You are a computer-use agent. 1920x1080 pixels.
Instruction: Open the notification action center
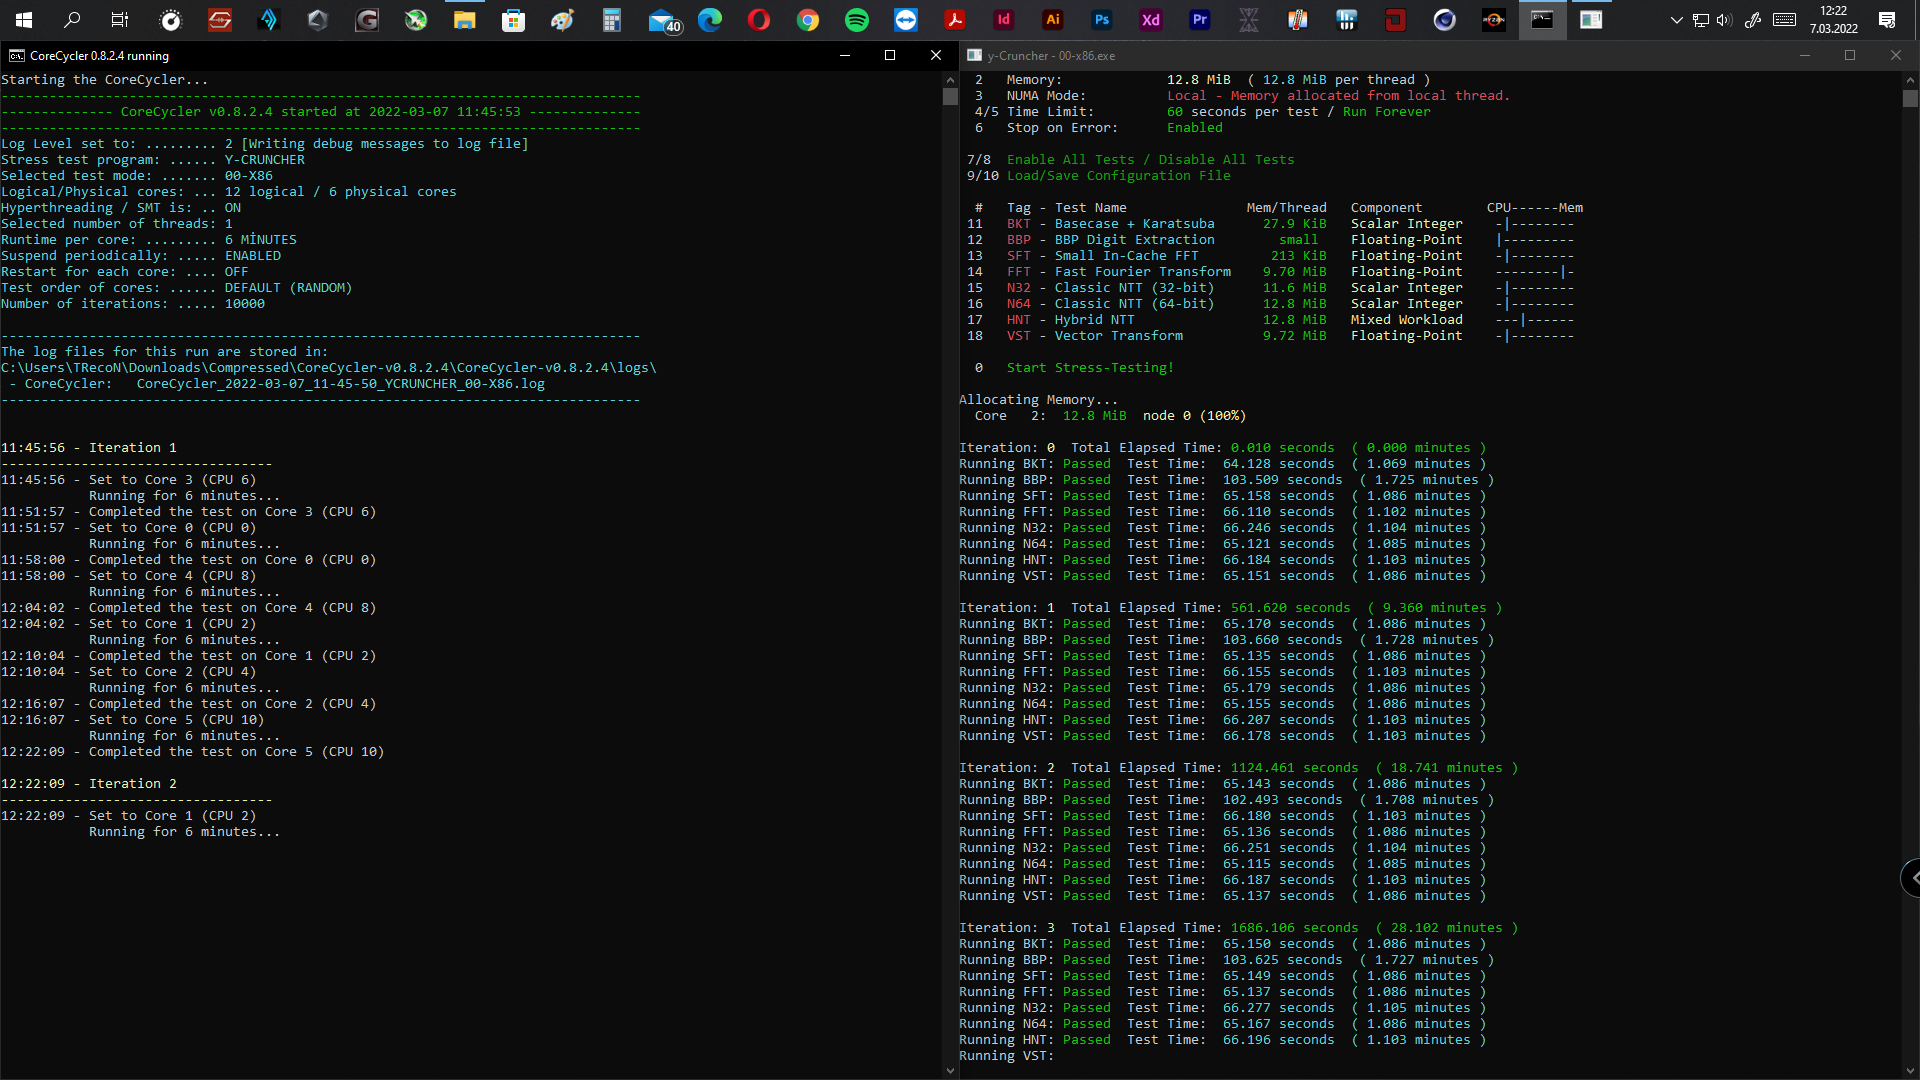(1887, 20)
